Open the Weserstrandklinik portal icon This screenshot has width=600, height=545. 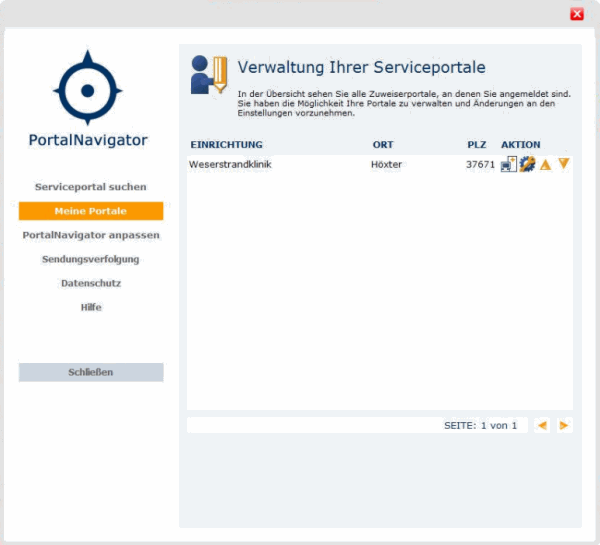(509, 164)
